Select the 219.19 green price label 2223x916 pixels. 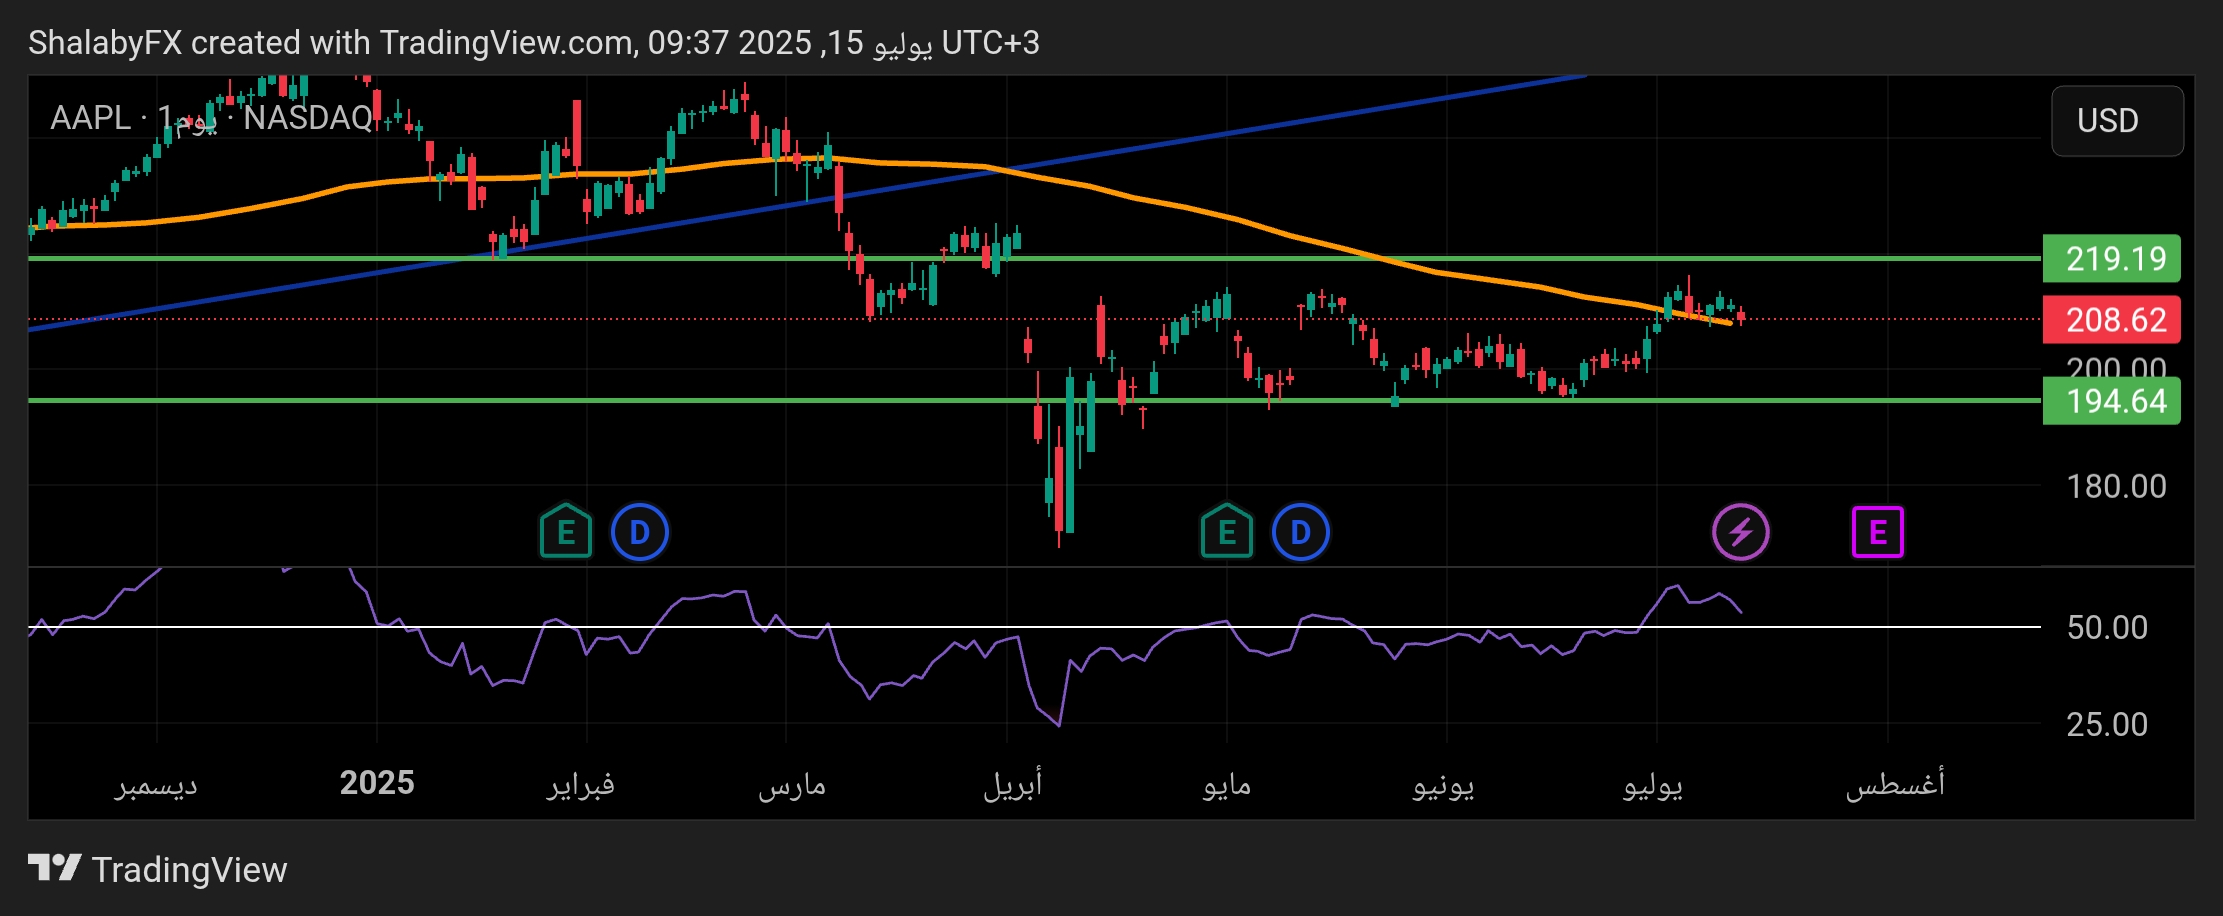(2112, 259)
